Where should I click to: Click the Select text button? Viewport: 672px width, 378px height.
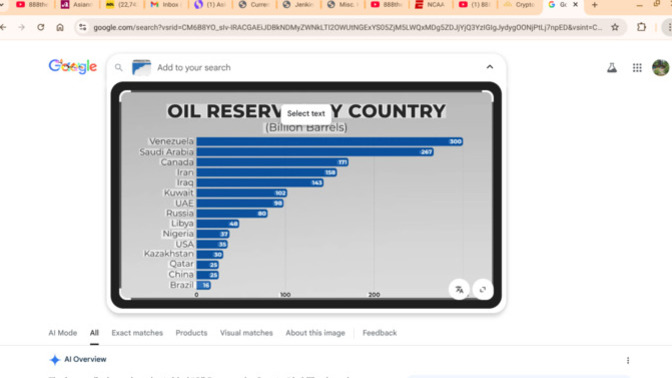[x=306, y=114]
